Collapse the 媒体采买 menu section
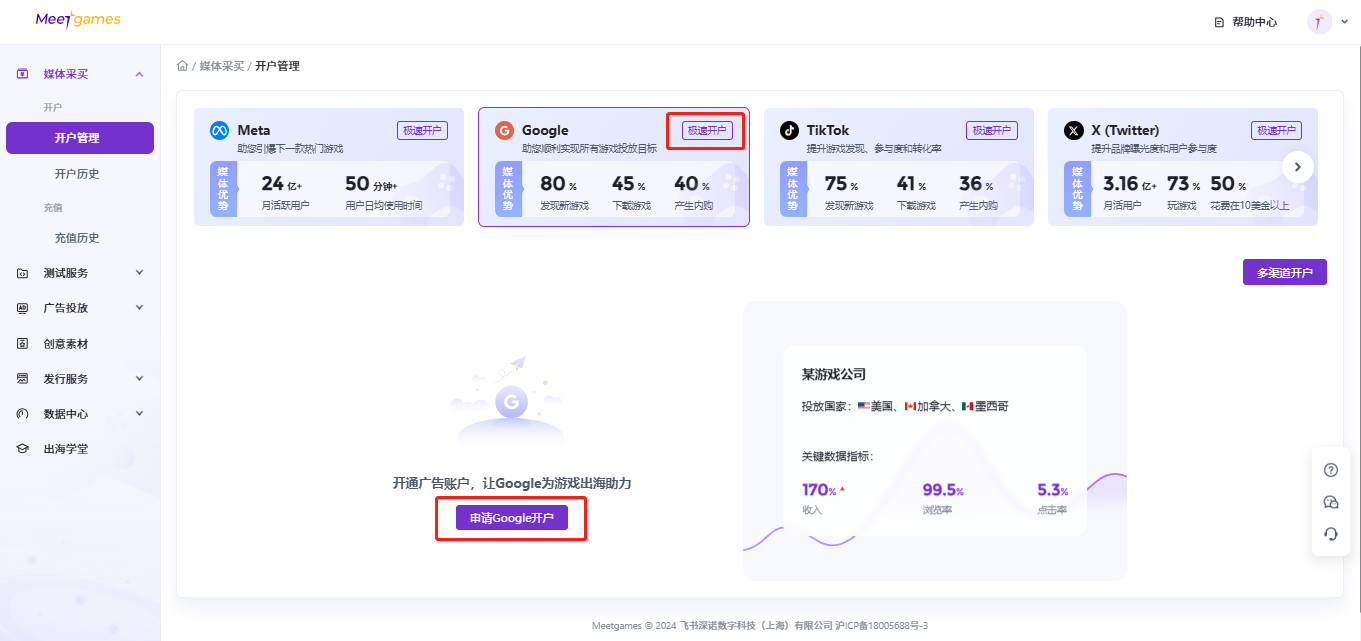The width and height of the screenshot is (1361, 641). pyautogui.click(x=139, y=73)
